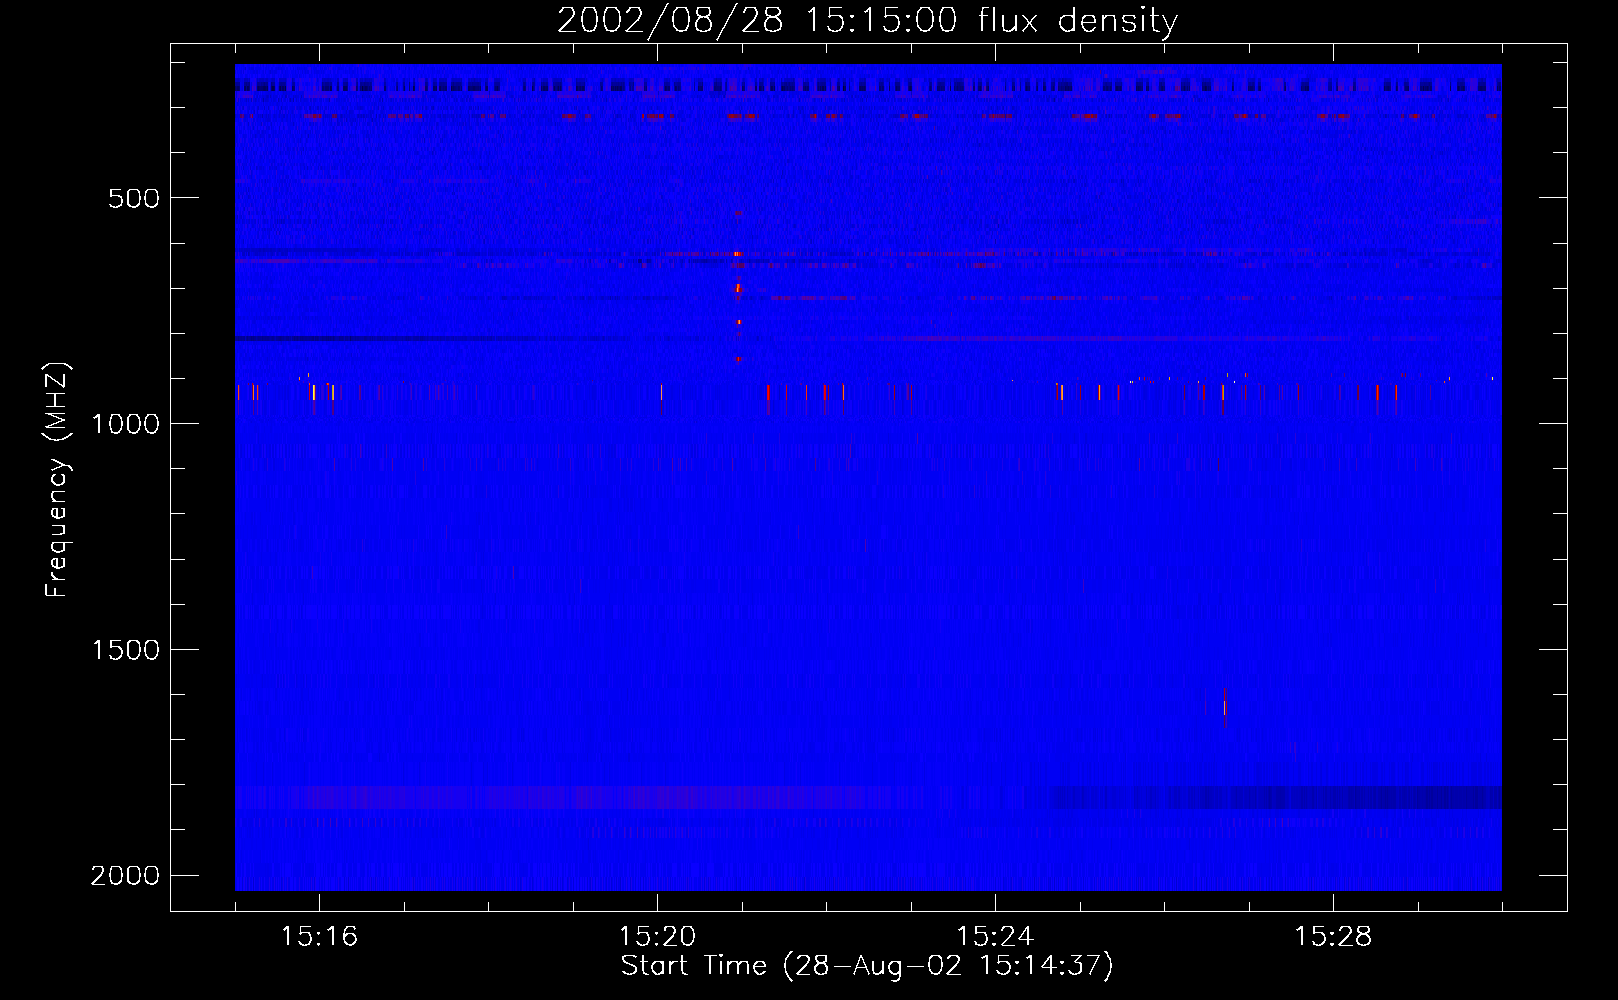Image resolution: width=1618 pixels, height=1000 pixels.
Task: Click the 15:20 time axis label
Action: point(657,937)
